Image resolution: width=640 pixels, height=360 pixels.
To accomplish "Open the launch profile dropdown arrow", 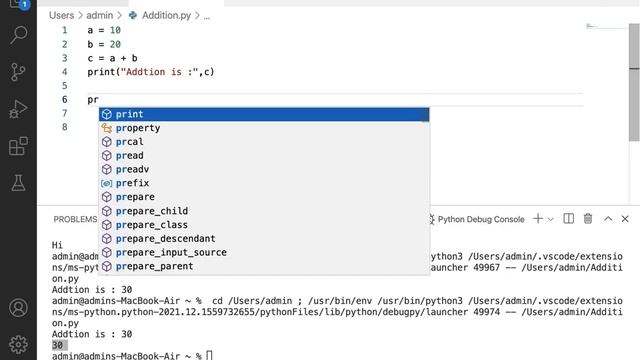I will tap(551, 219).
